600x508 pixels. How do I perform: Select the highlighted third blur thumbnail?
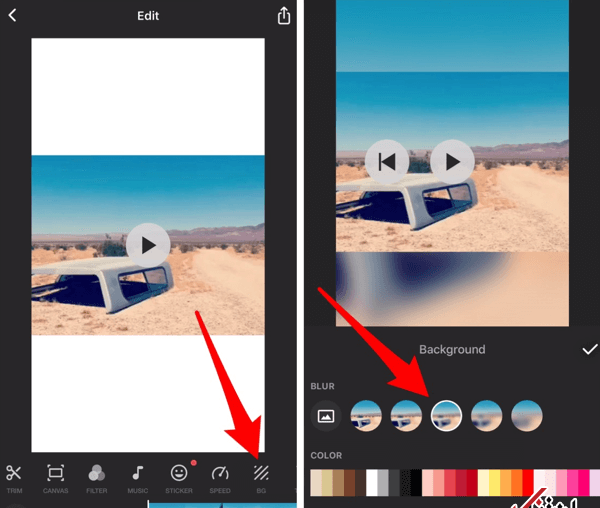[446, 416]
